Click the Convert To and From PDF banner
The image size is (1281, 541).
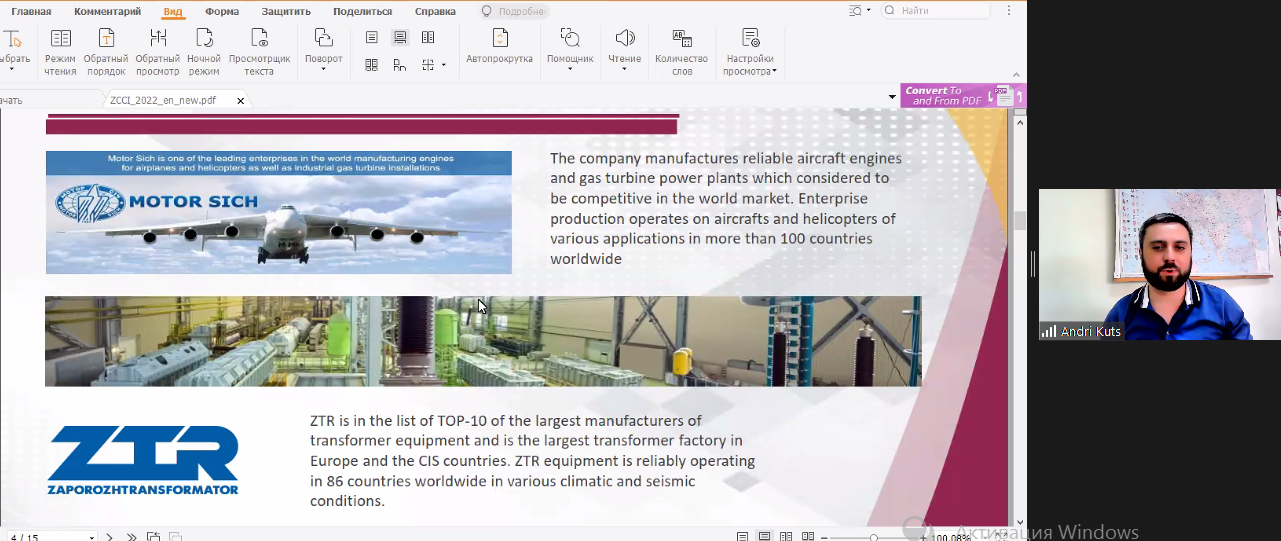pos(963,95)
